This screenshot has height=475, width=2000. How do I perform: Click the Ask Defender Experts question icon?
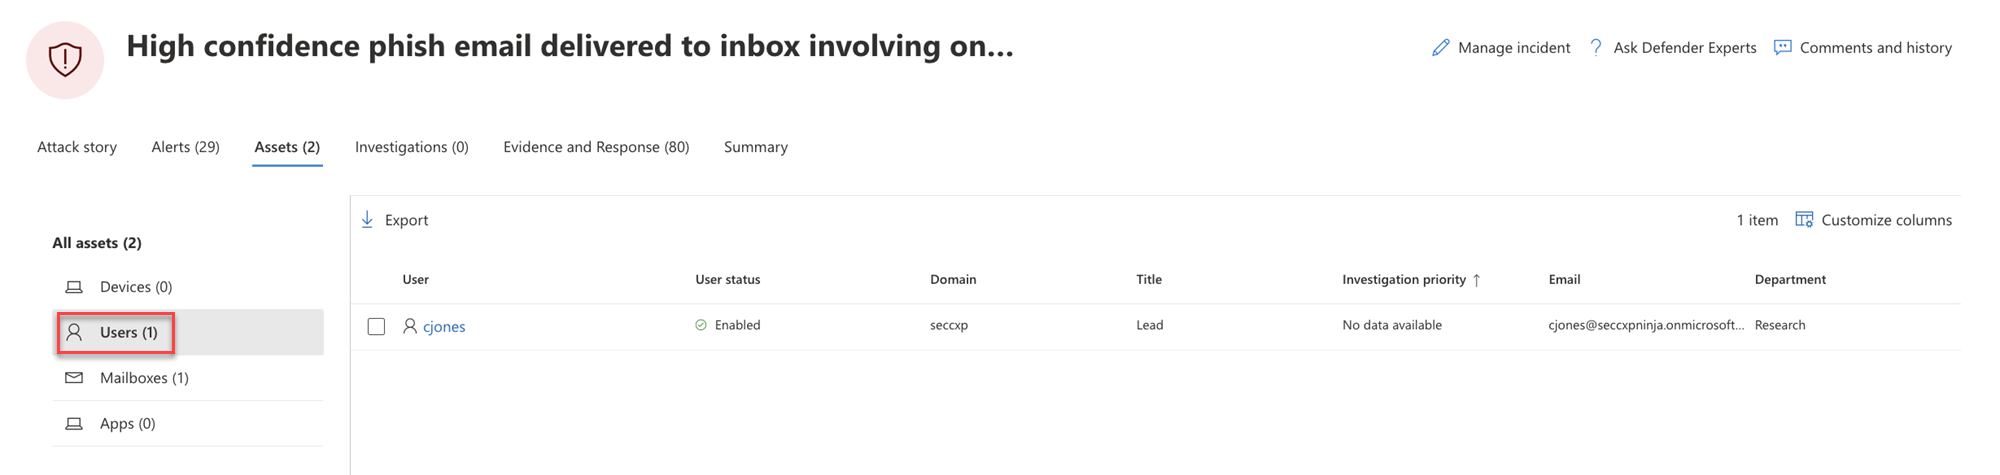click(1596, 47)
